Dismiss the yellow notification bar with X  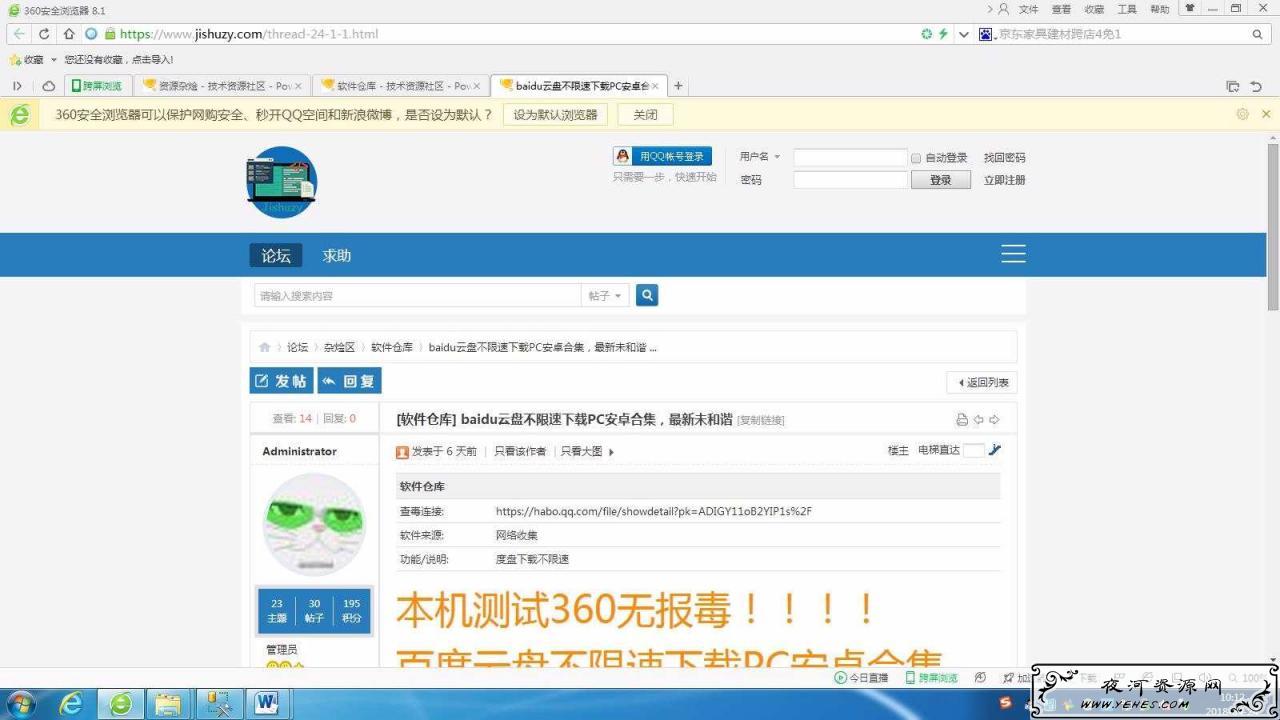pos(1266,114)
